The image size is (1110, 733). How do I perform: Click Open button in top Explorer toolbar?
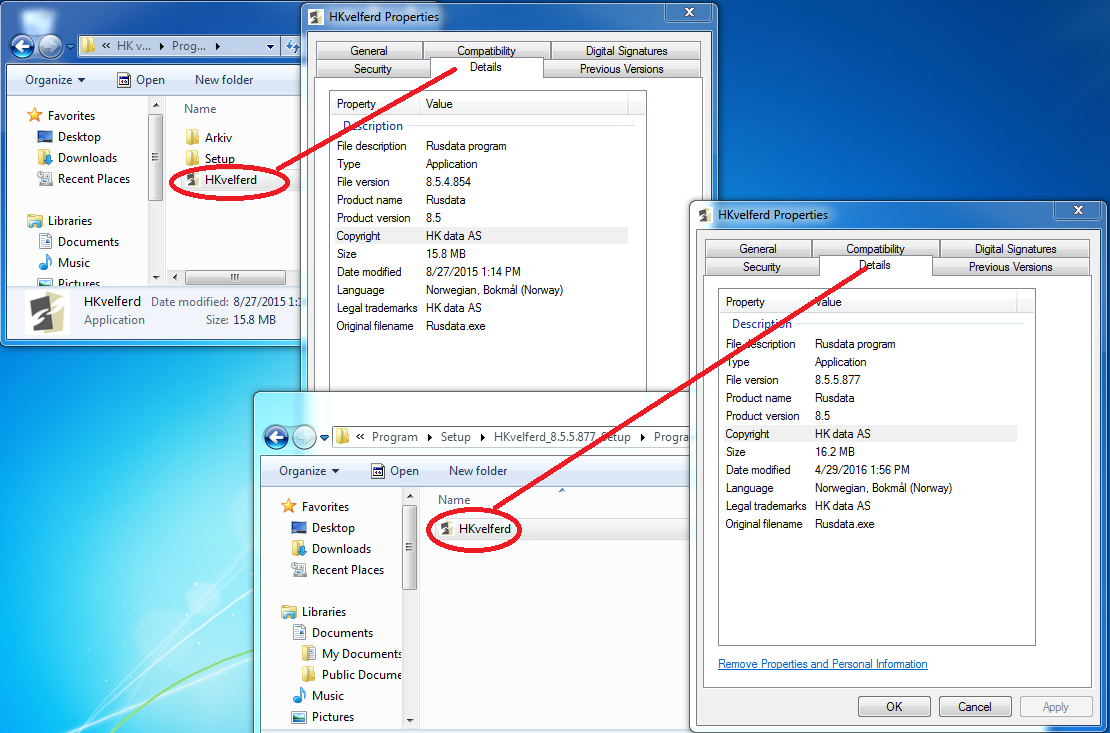point(141,80)
